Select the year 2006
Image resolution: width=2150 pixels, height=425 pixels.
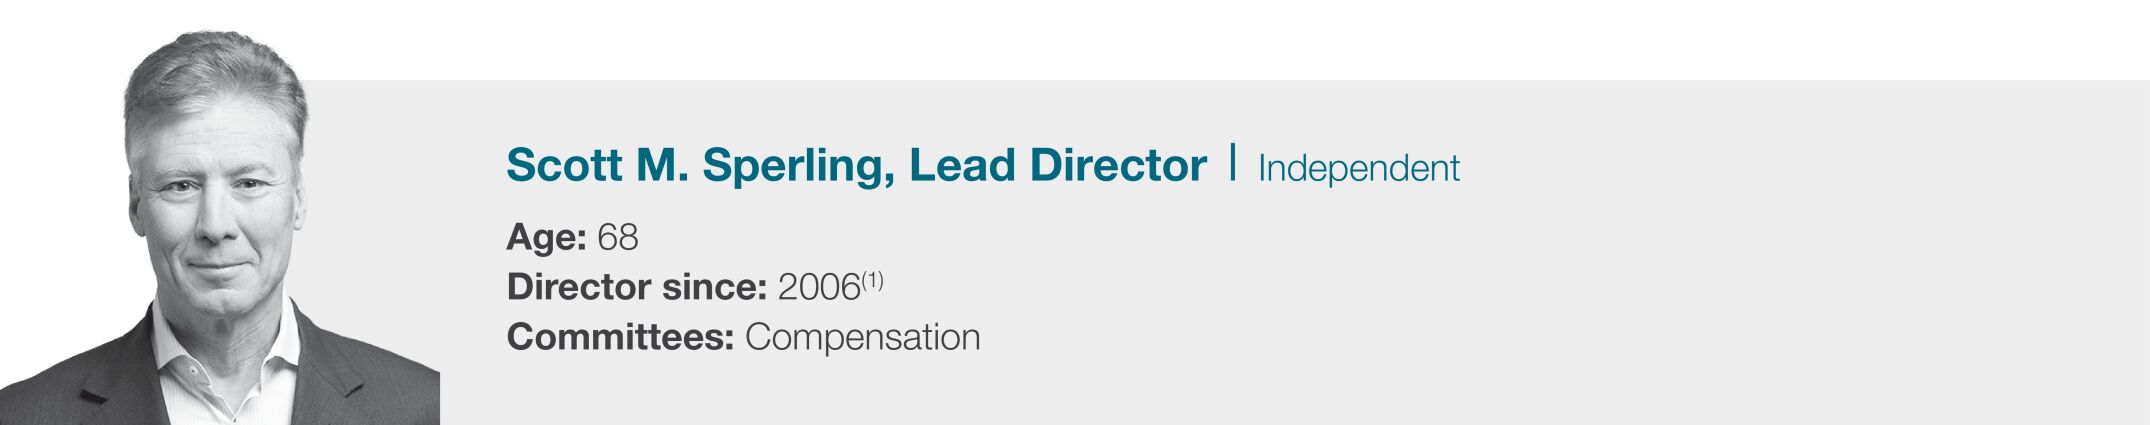pyautogui.click(x=818, y=287)
